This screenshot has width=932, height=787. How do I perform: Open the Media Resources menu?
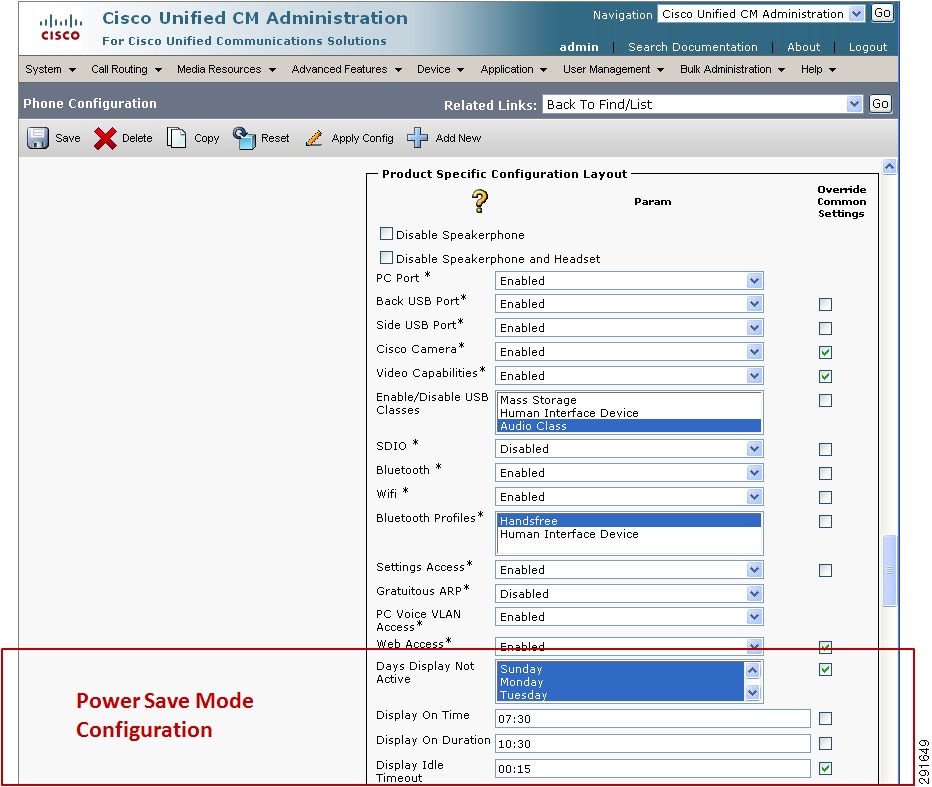(226, 70)
